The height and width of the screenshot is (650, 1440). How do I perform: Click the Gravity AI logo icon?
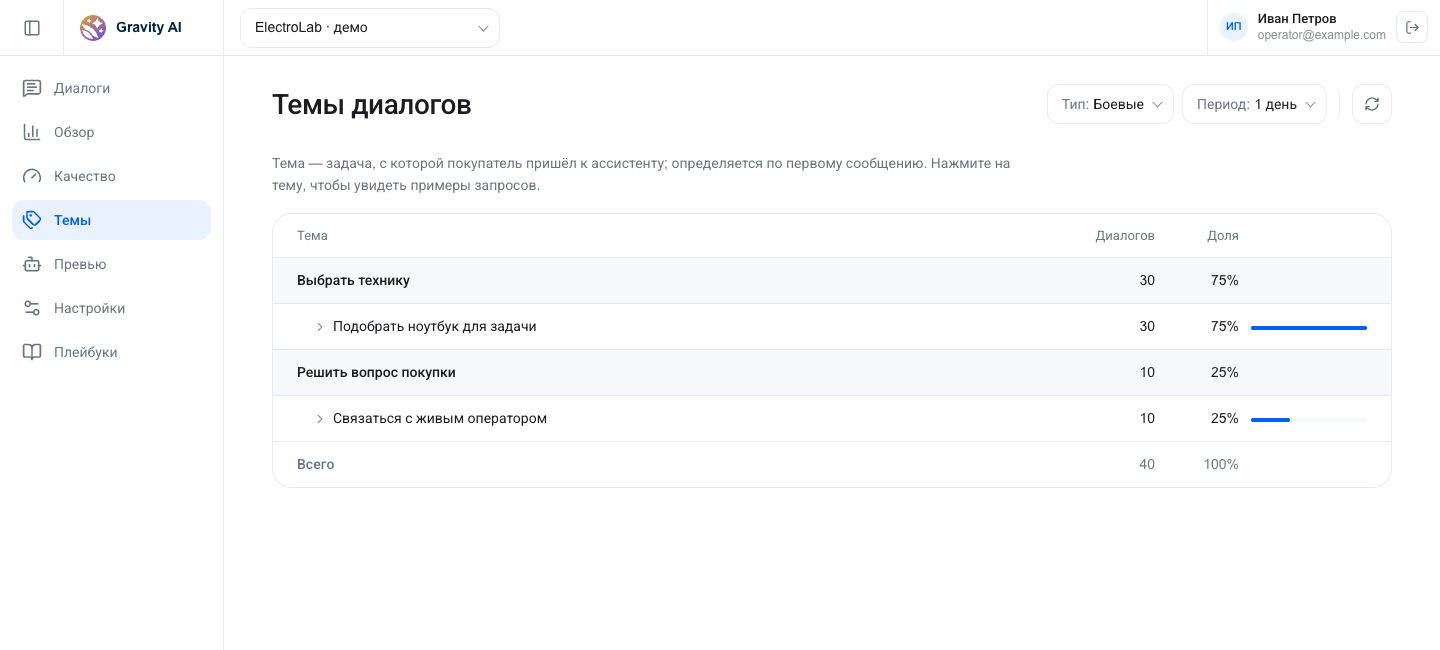click(x=93, y=28)
